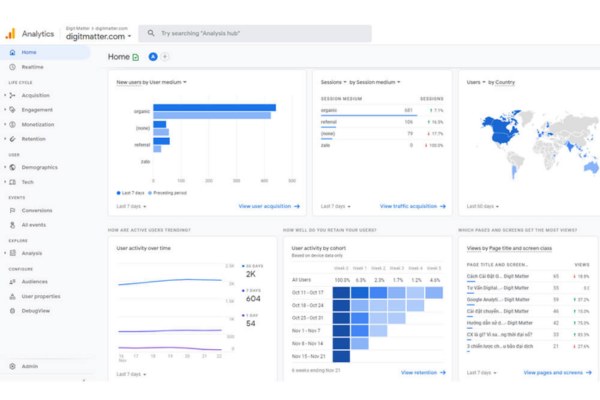Click the 'by Country' dimension label
The width and height of the screenshot is (600, 400).
(x=501, y=82)
